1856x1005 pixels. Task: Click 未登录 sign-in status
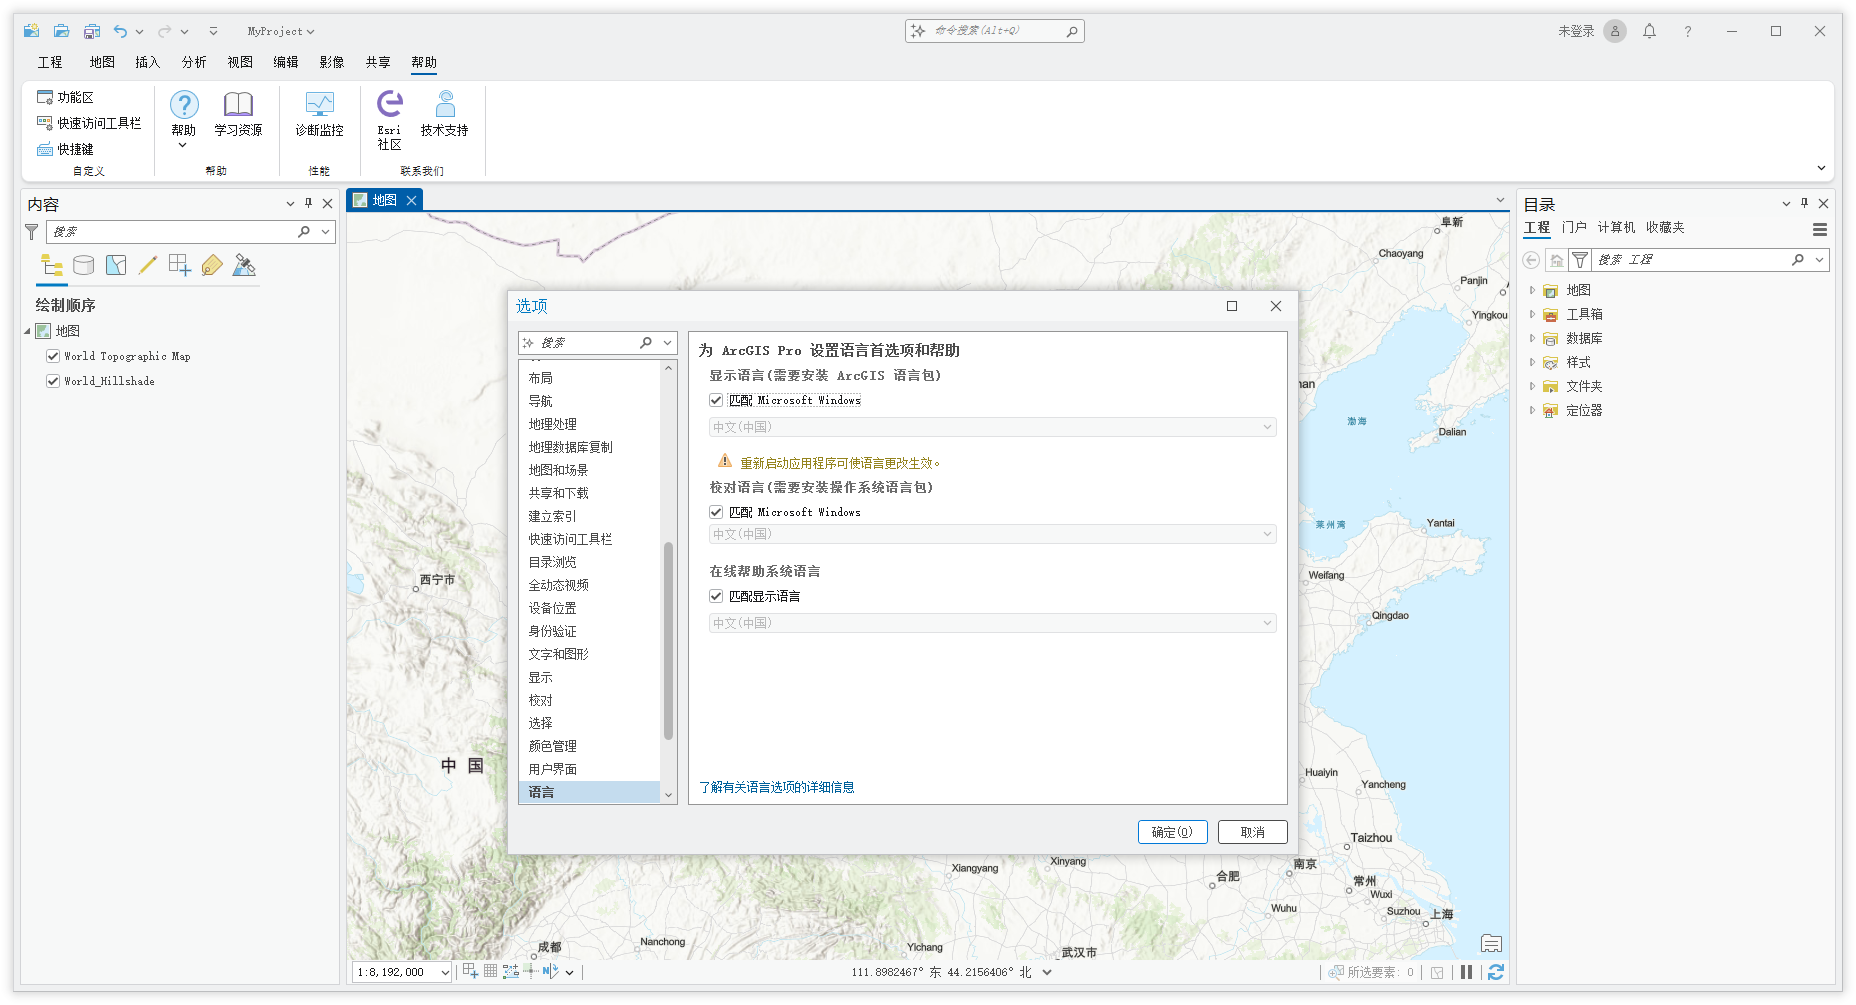pos(1575,31)
